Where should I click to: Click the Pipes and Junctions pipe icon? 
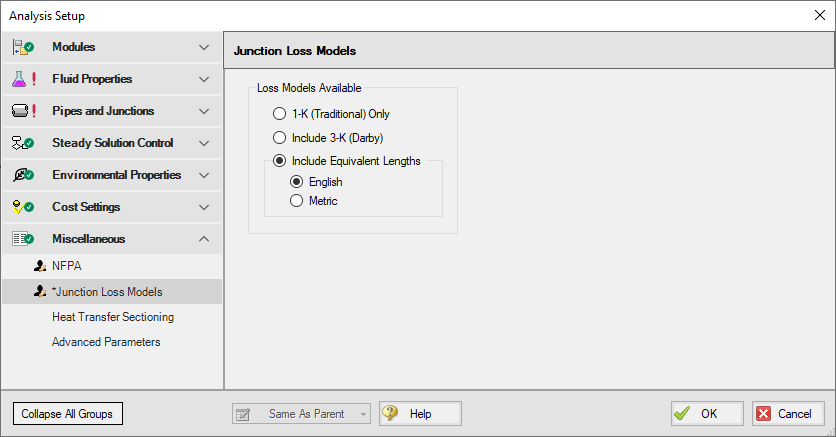[20, 111]
